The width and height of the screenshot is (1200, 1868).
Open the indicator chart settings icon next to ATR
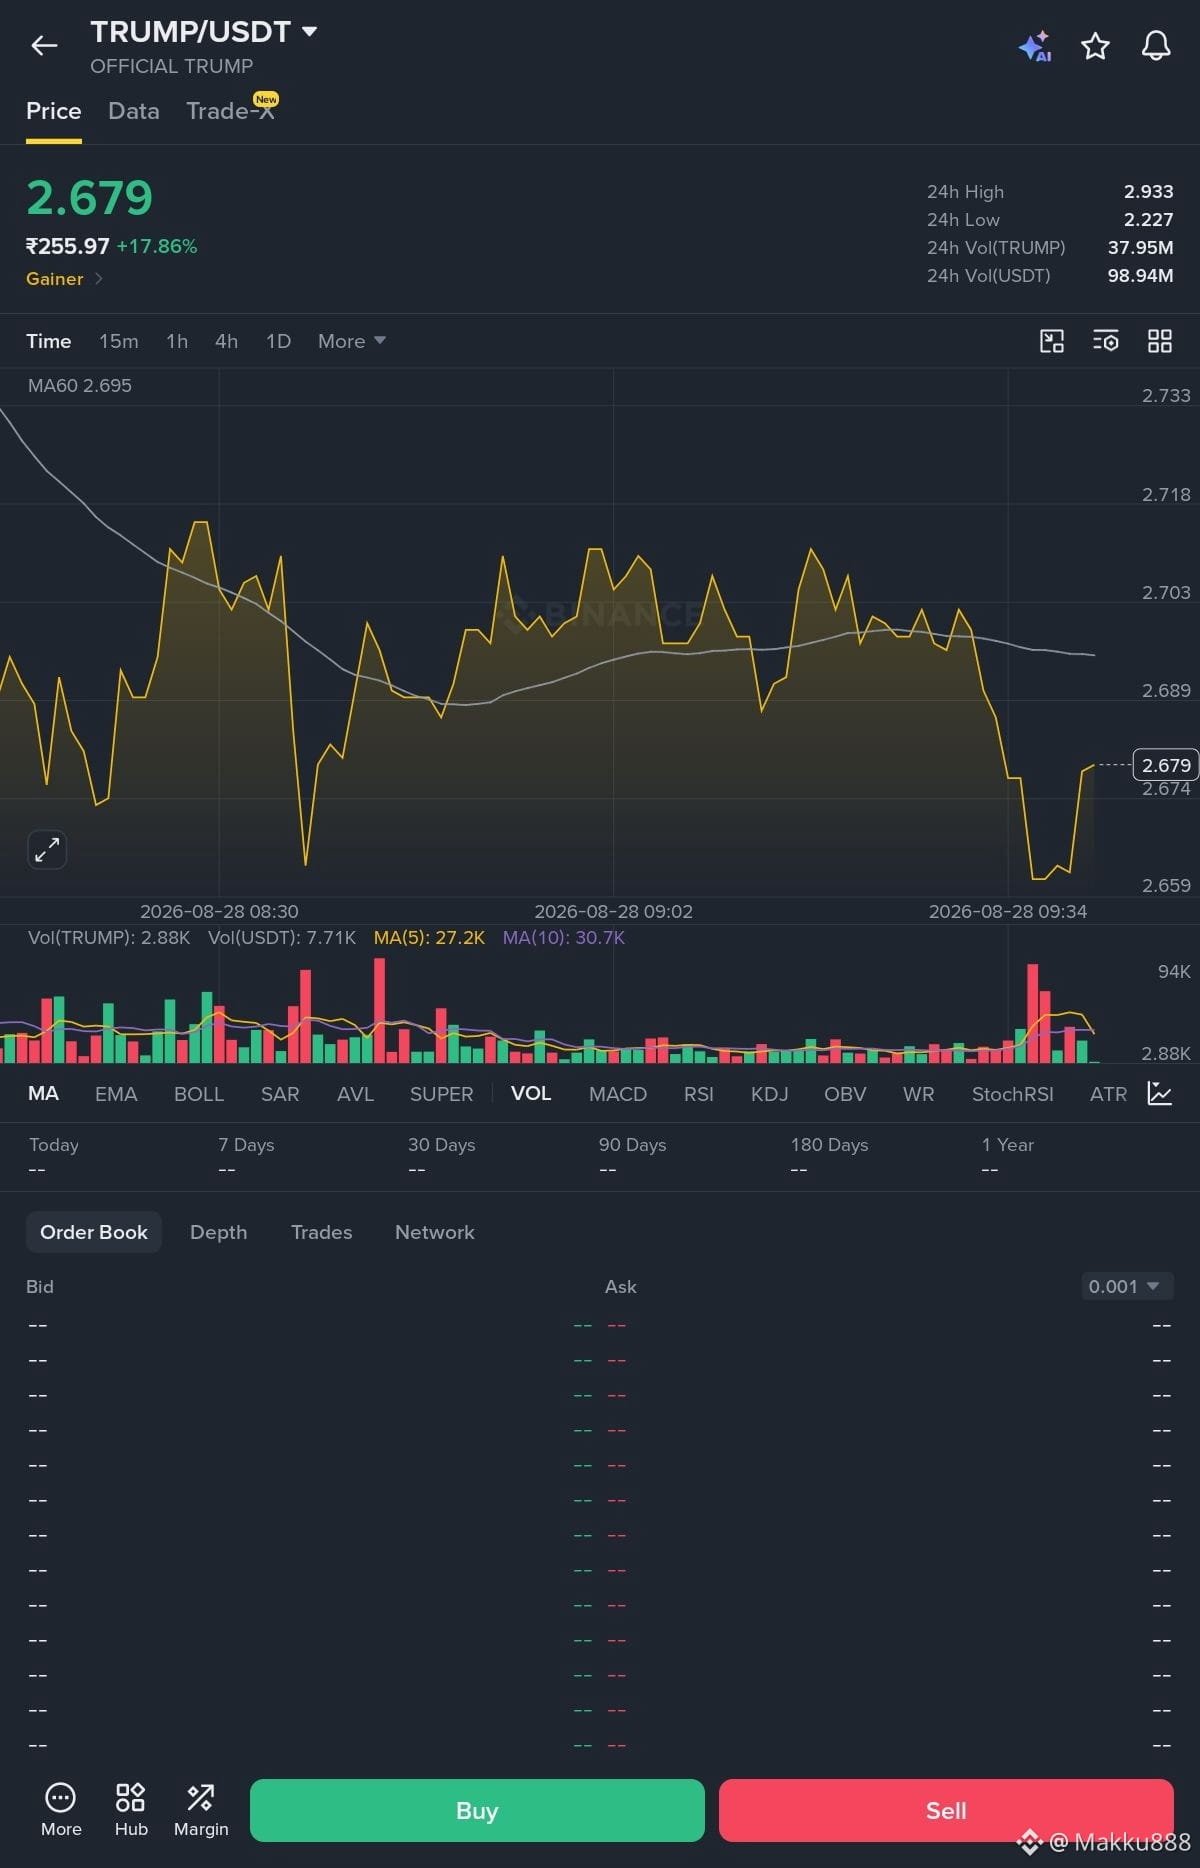point(1159,1093)
